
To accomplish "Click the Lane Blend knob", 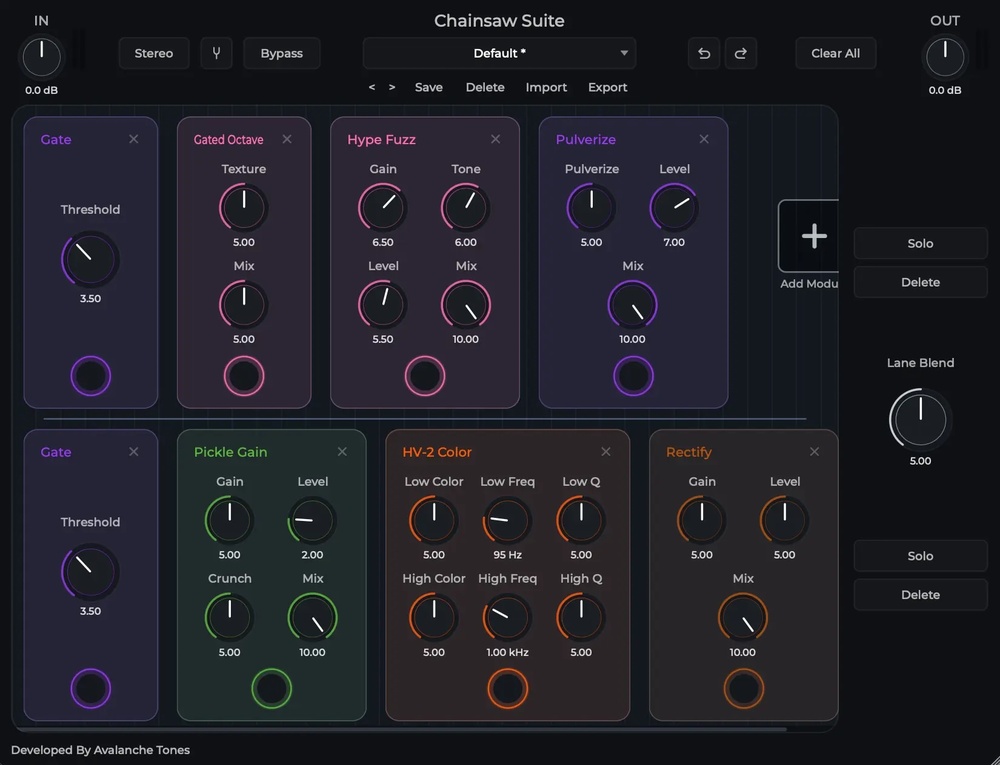I will 920,419.
